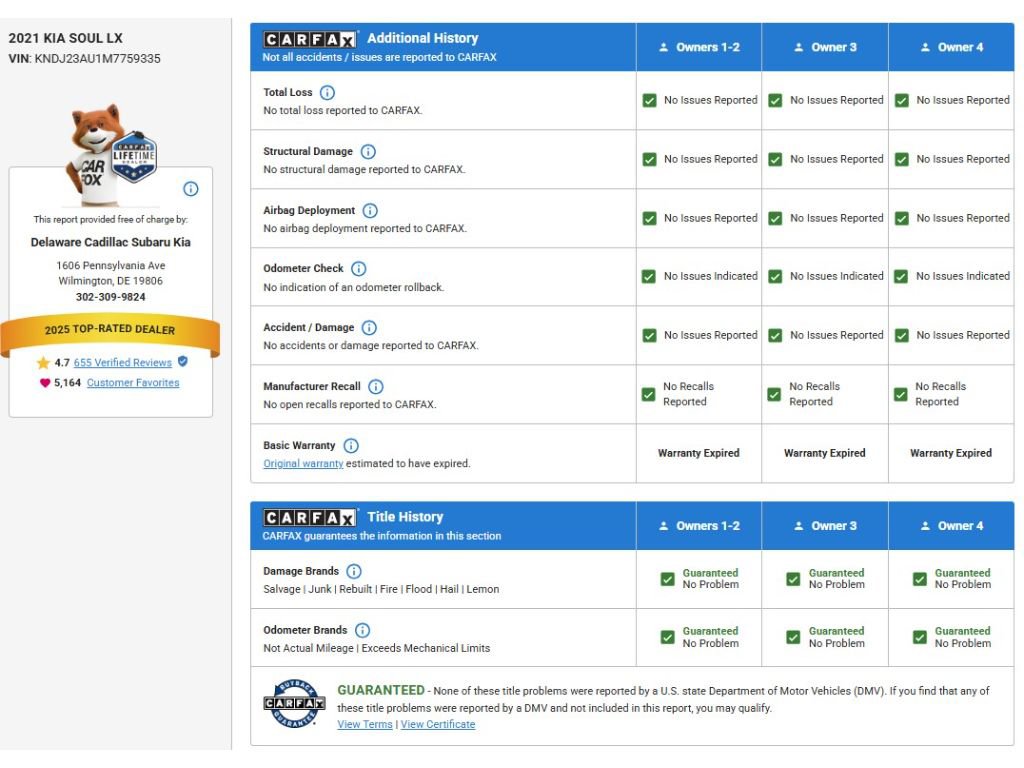The height and width of the screenshot is (768, 1024).
Task: Click the Accident / Damage info icon
Action: pyautogui.click(x=369, y=327)
